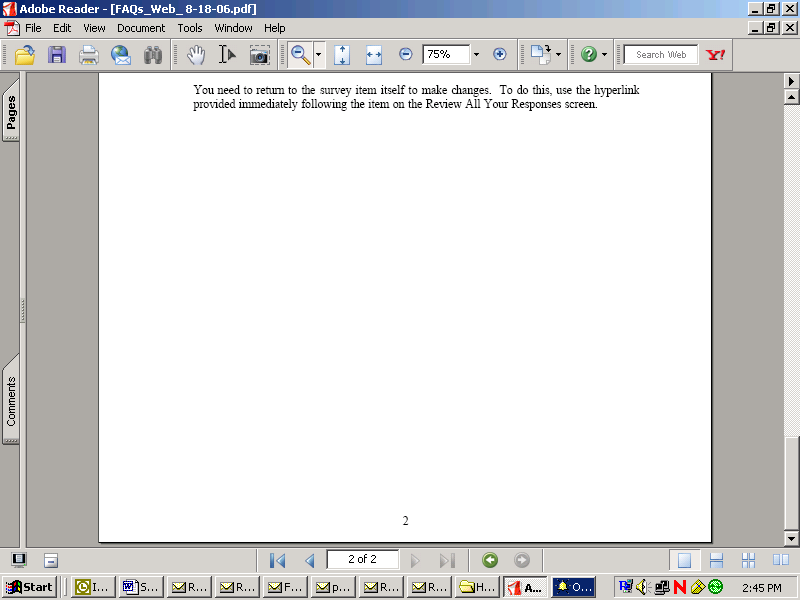Image resolution: width=800 pixels, height=600 pixels.
Task: Go forward to the next view
Action: pos(521,560)
